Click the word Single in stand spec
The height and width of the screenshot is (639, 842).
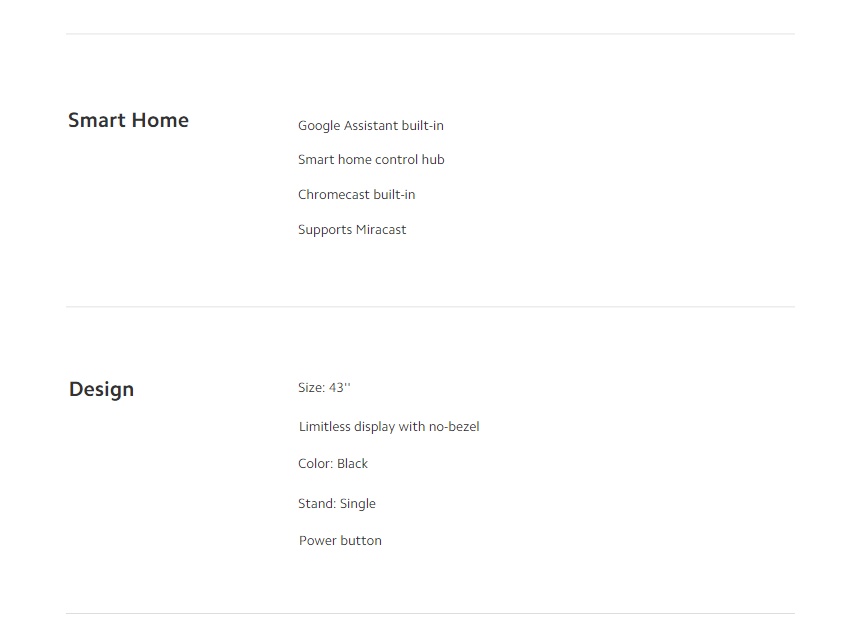point(358,504)
